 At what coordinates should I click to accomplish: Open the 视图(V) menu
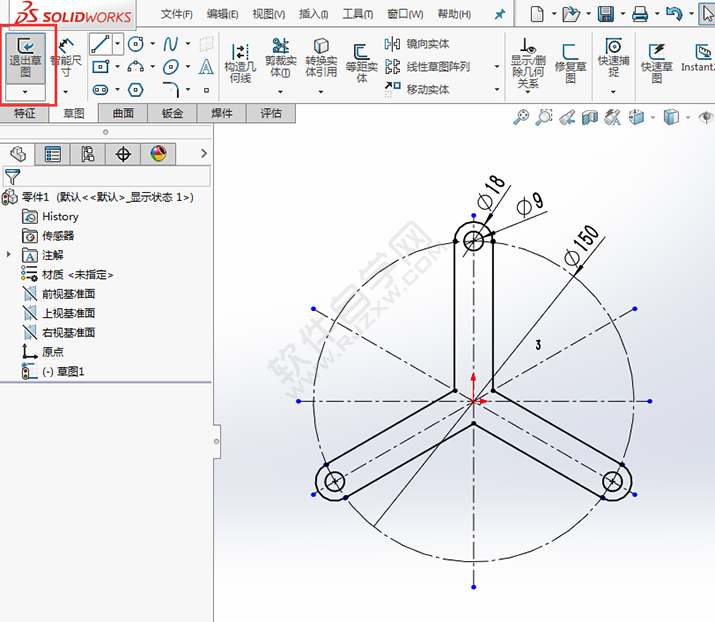pyautogui.click(x=269, y=15)
